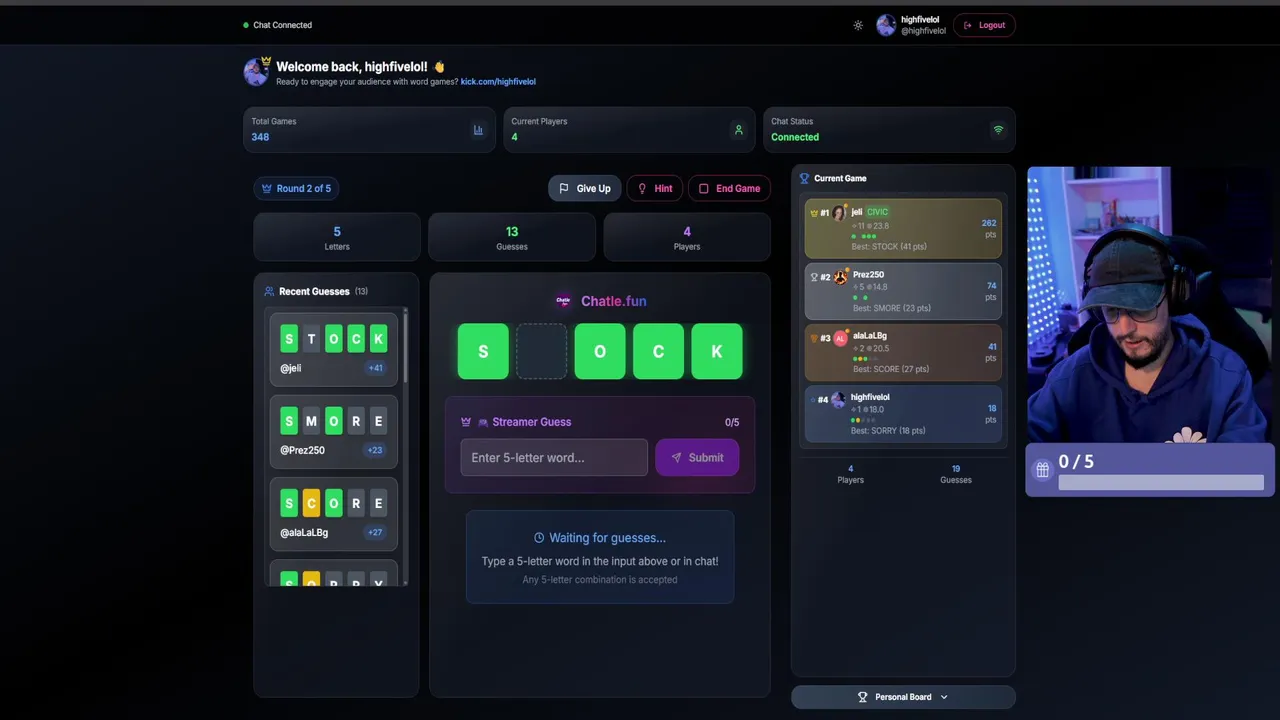The height and width of the screenshot is (720, 1280).
Task: Click the +23 points badge
Action: coord(375,450)
